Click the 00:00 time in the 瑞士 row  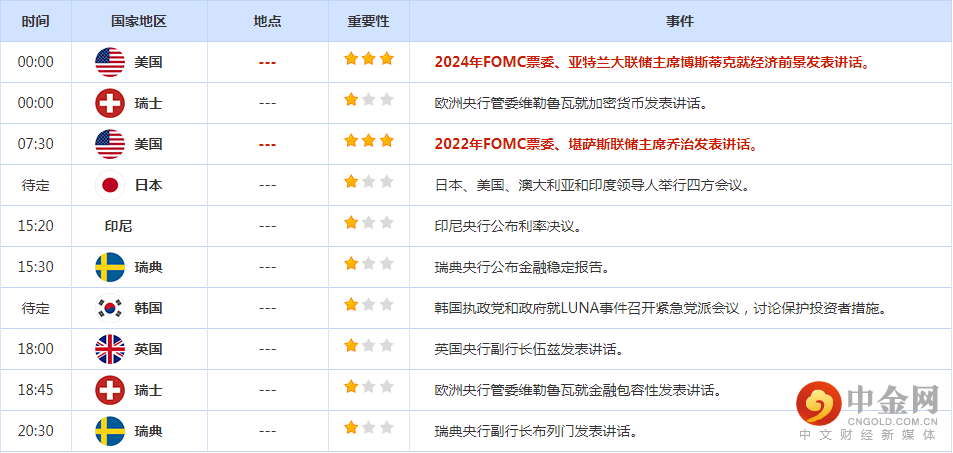tap(36, 103)
